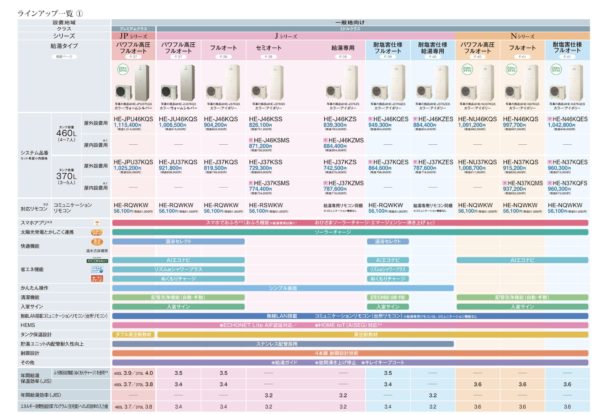The width and height of the screenshot is (600, 414).
Task: Click the green badge on JP series image
Action: (x=122, y=70)
